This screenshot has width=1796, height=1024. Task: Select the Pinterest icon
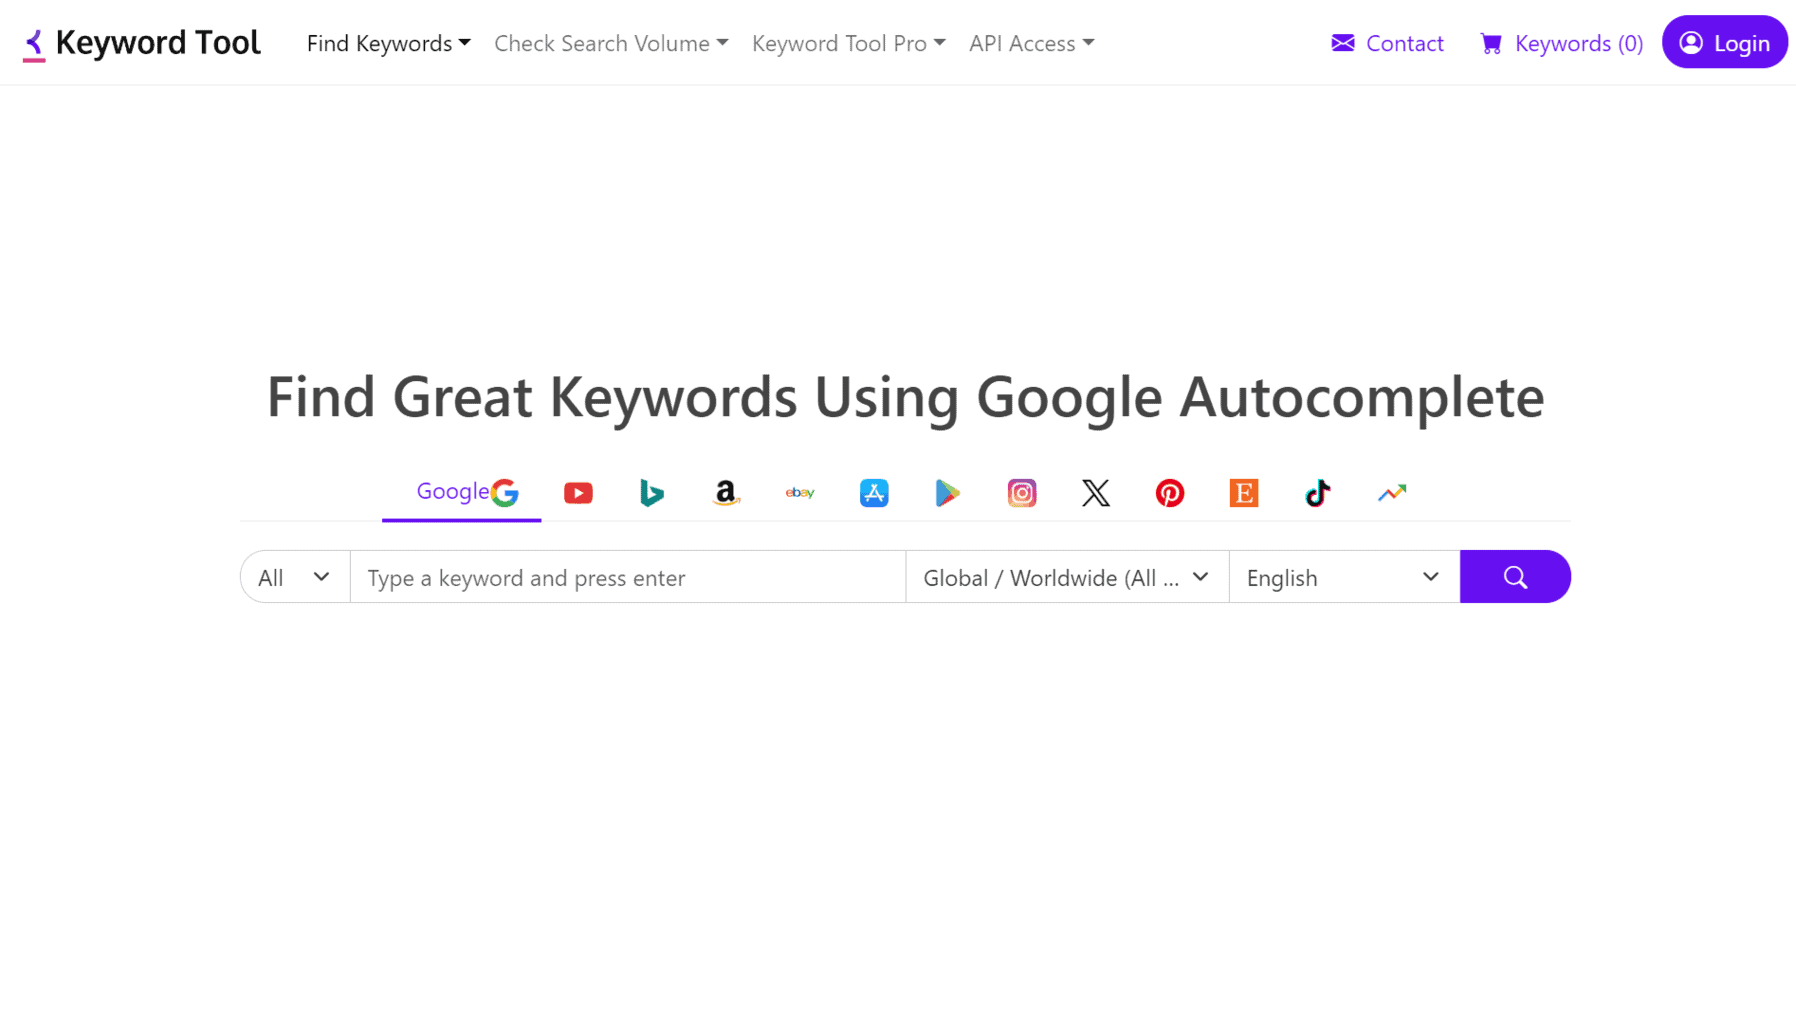1170,492
